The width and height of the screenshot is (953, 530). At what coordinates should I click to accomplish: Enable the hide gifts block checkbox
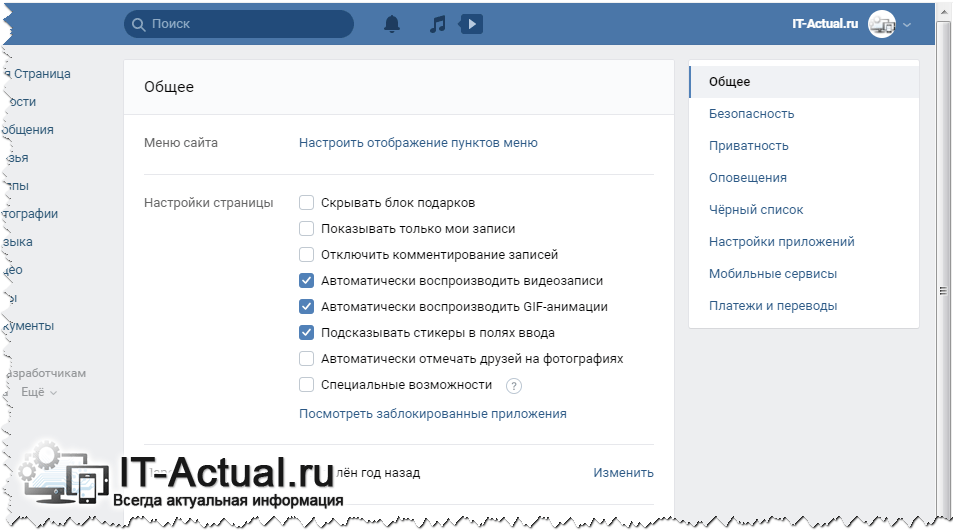307,203
